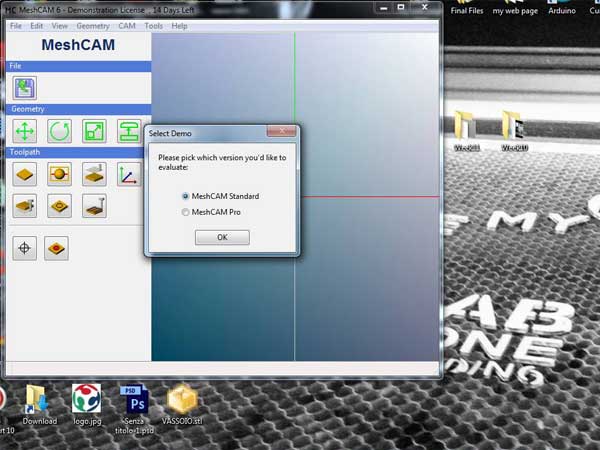Click the Define Stock toolpath icon
600x450 pixels.
pyautogui.click(x=24, y=174)
